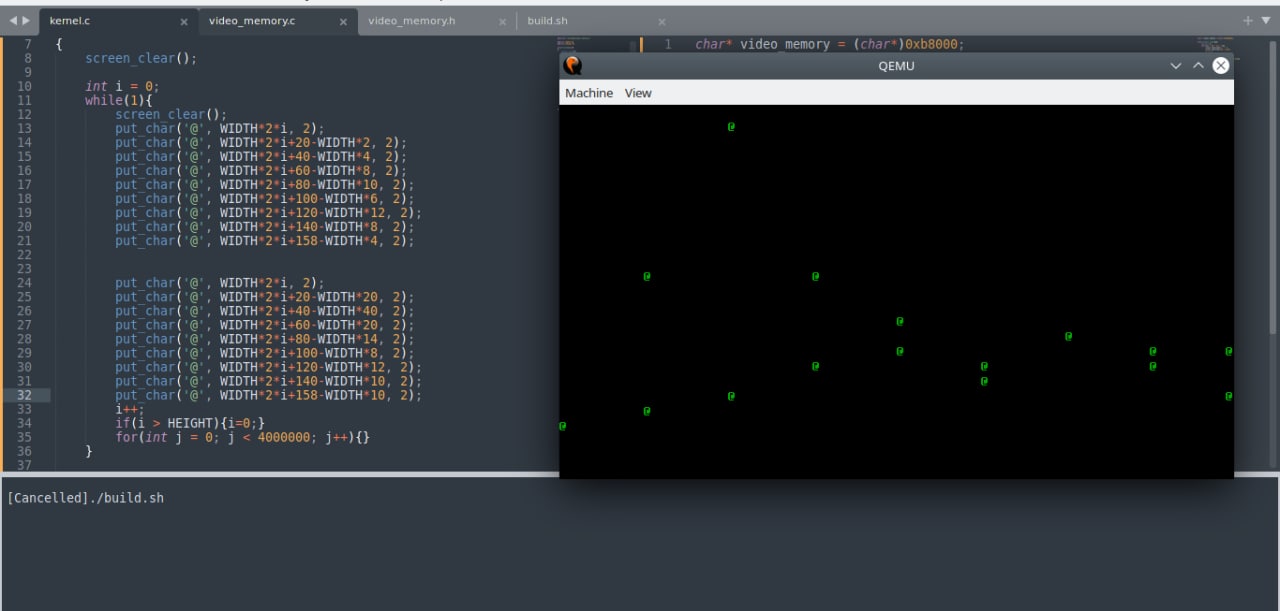Image resolution: width=1280 pixels, height=611 pixels.
Task: Close the video_memory.c tab
Action: point(343,21)
